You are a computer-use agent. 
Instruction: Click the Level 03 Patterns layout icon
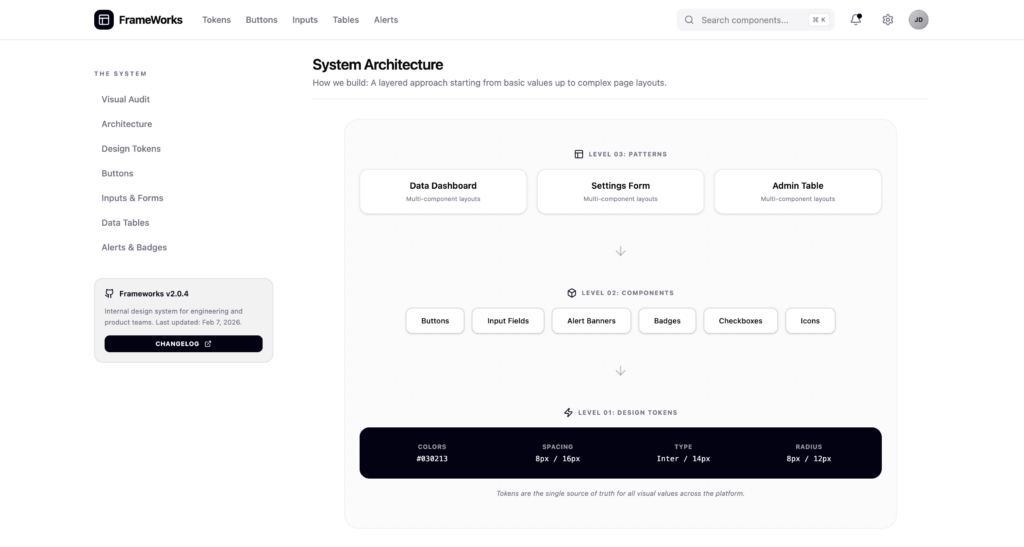[x=579, y=154]
